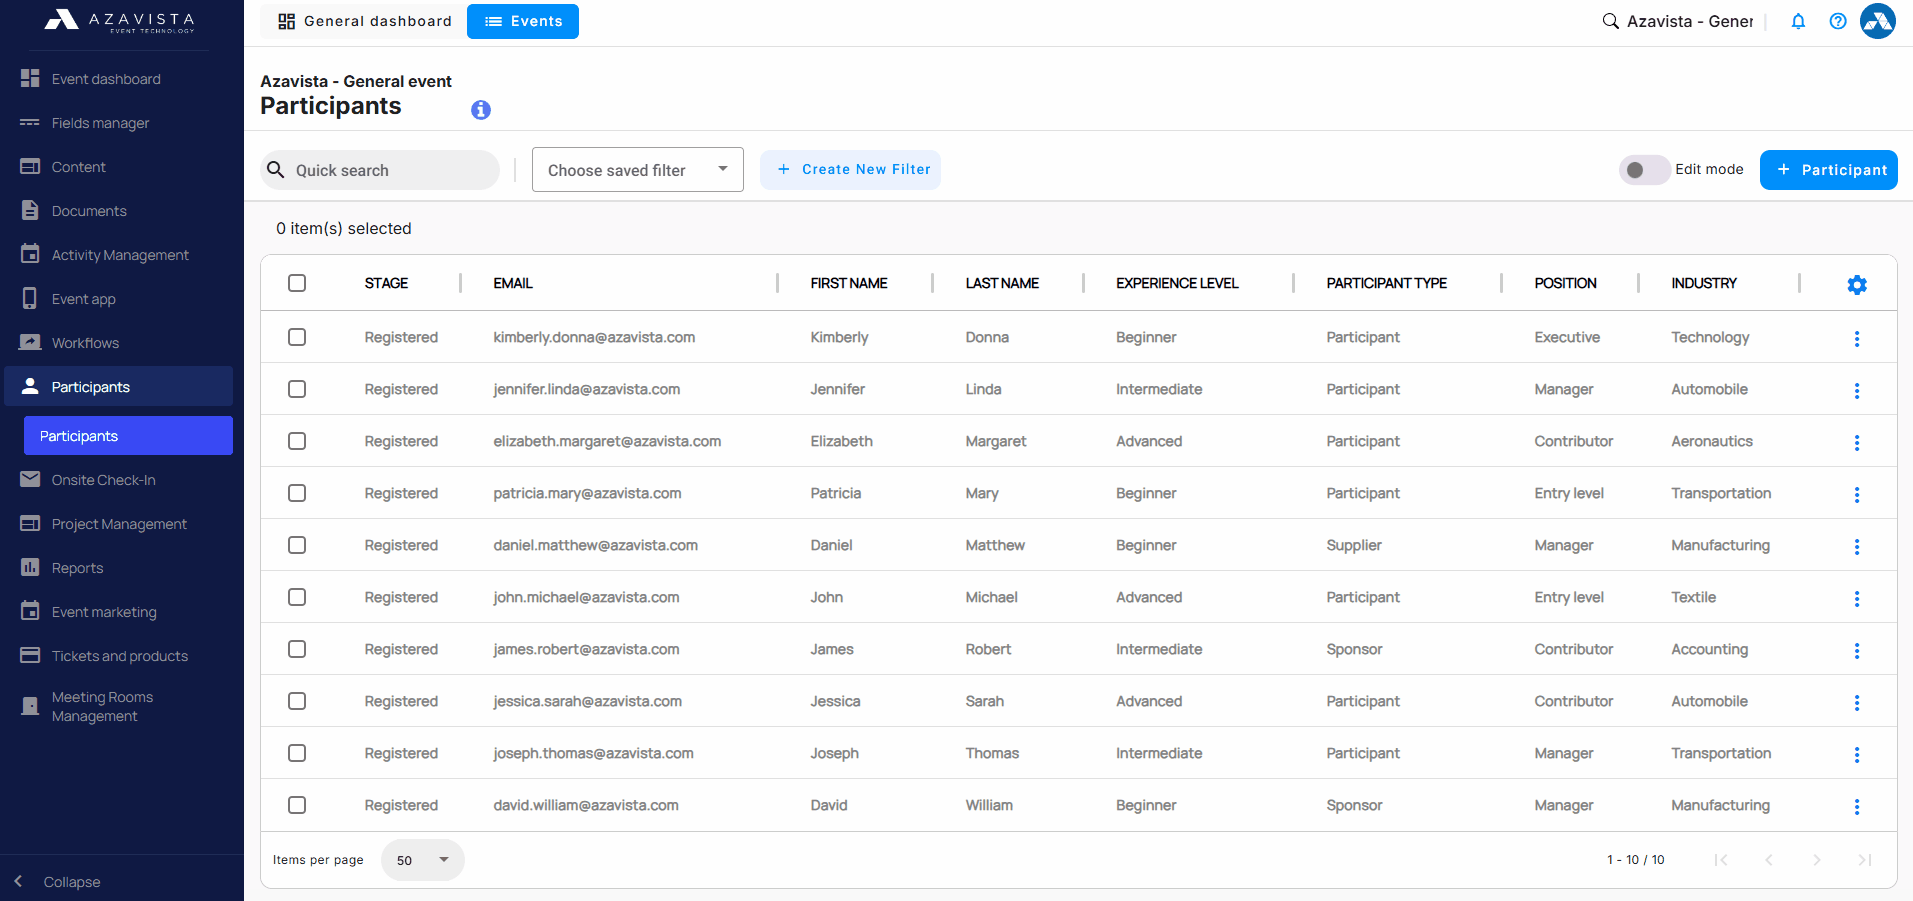Click the add Participant button

(x=1829, y=170)
